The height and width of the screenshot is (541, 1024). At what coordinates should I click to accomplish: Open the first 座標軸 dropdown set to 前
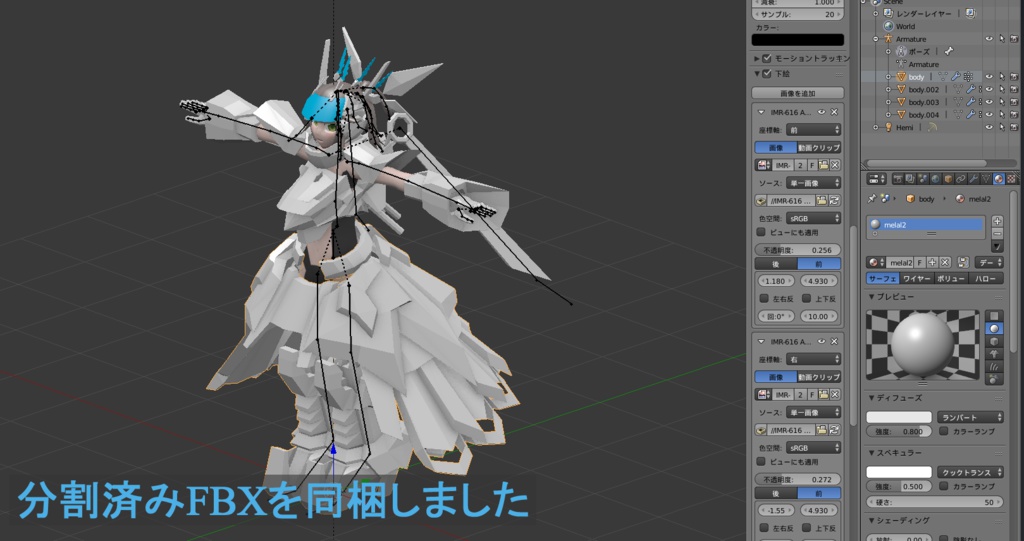pyautogui.click(x=813, y=129)
